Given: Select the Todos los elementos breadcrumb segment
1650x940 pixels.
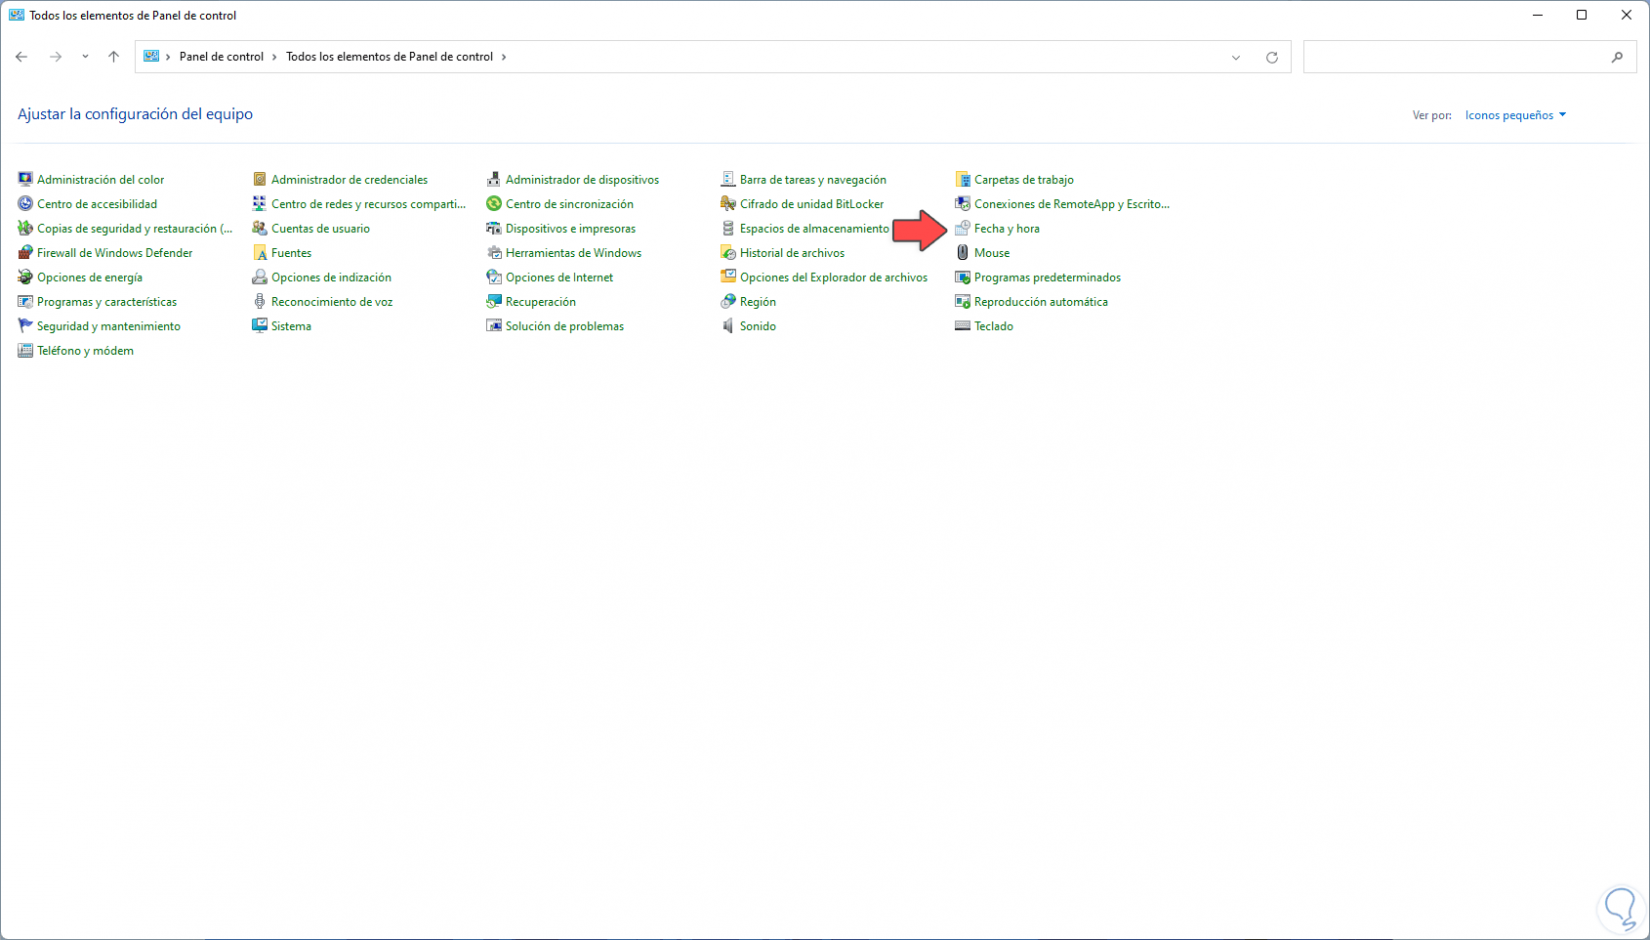Looking at the screenshot, I should 389,57.
